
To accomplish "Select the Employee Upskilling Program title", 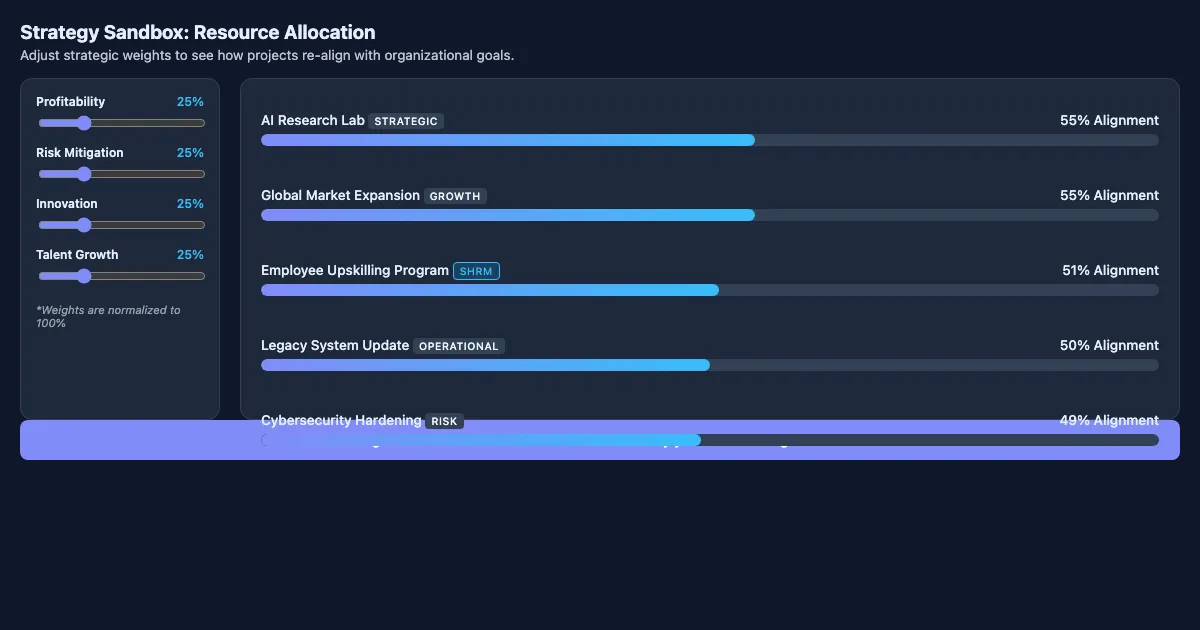I will point(355,270).
